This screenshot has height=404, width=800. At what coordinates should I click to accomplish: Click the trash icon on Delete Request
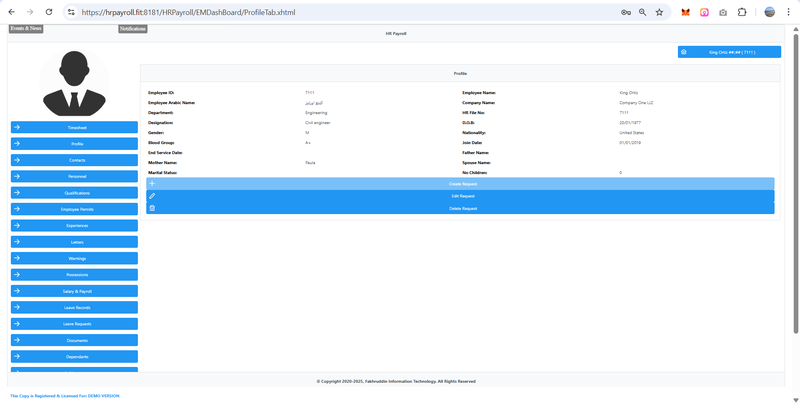[152, 208]
